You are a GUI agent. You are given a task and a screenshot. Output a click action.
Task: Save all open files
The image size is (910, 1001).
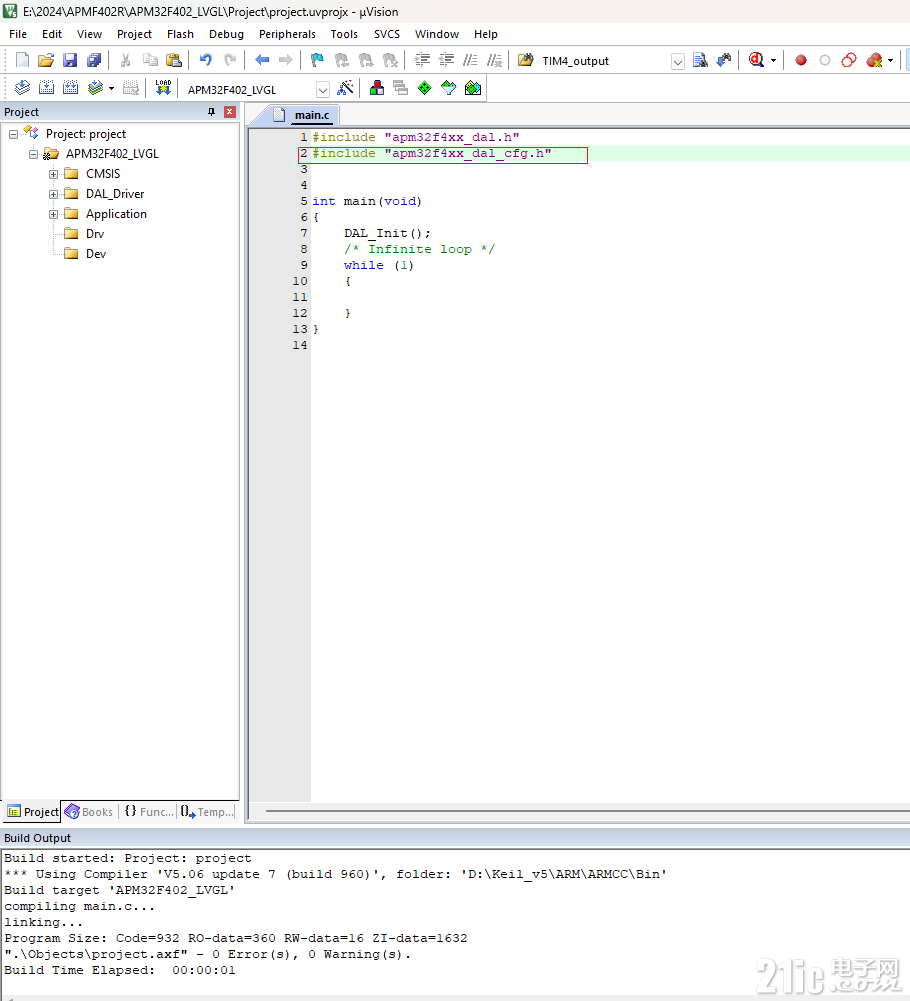[x=94, y=60]
